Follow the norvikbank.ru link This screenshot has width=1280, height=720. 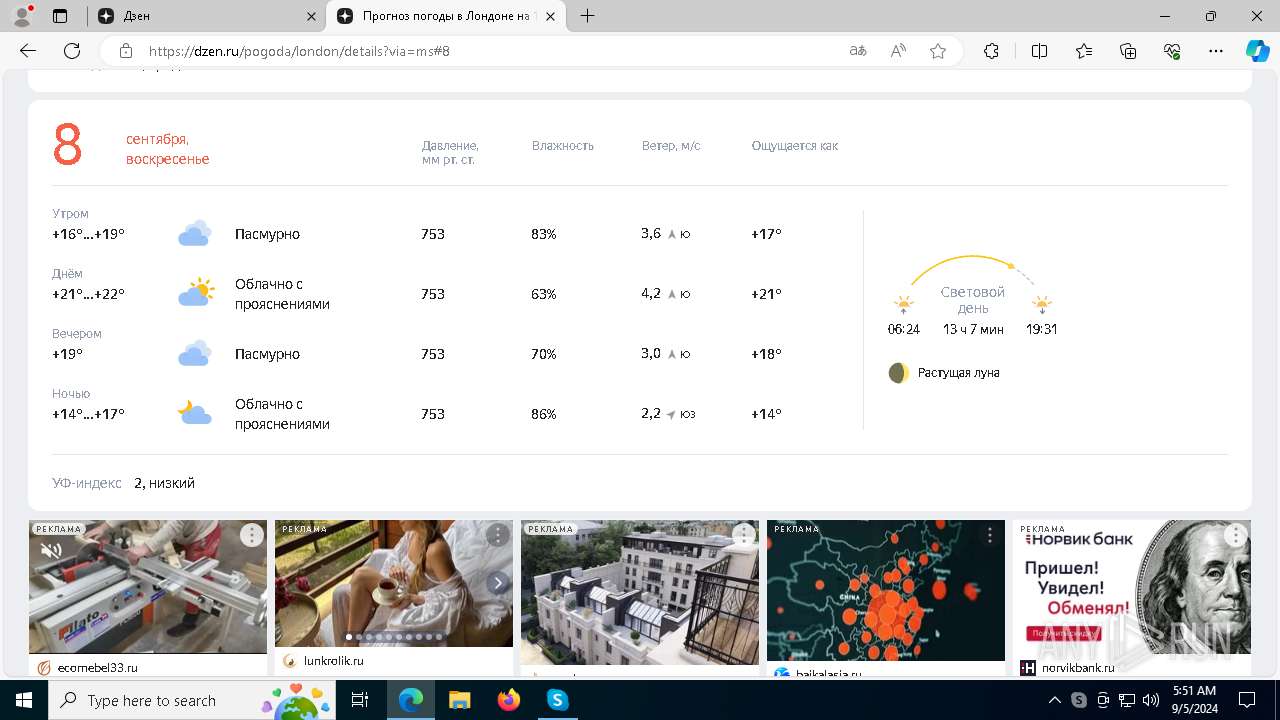click(x=1078, y=667)
